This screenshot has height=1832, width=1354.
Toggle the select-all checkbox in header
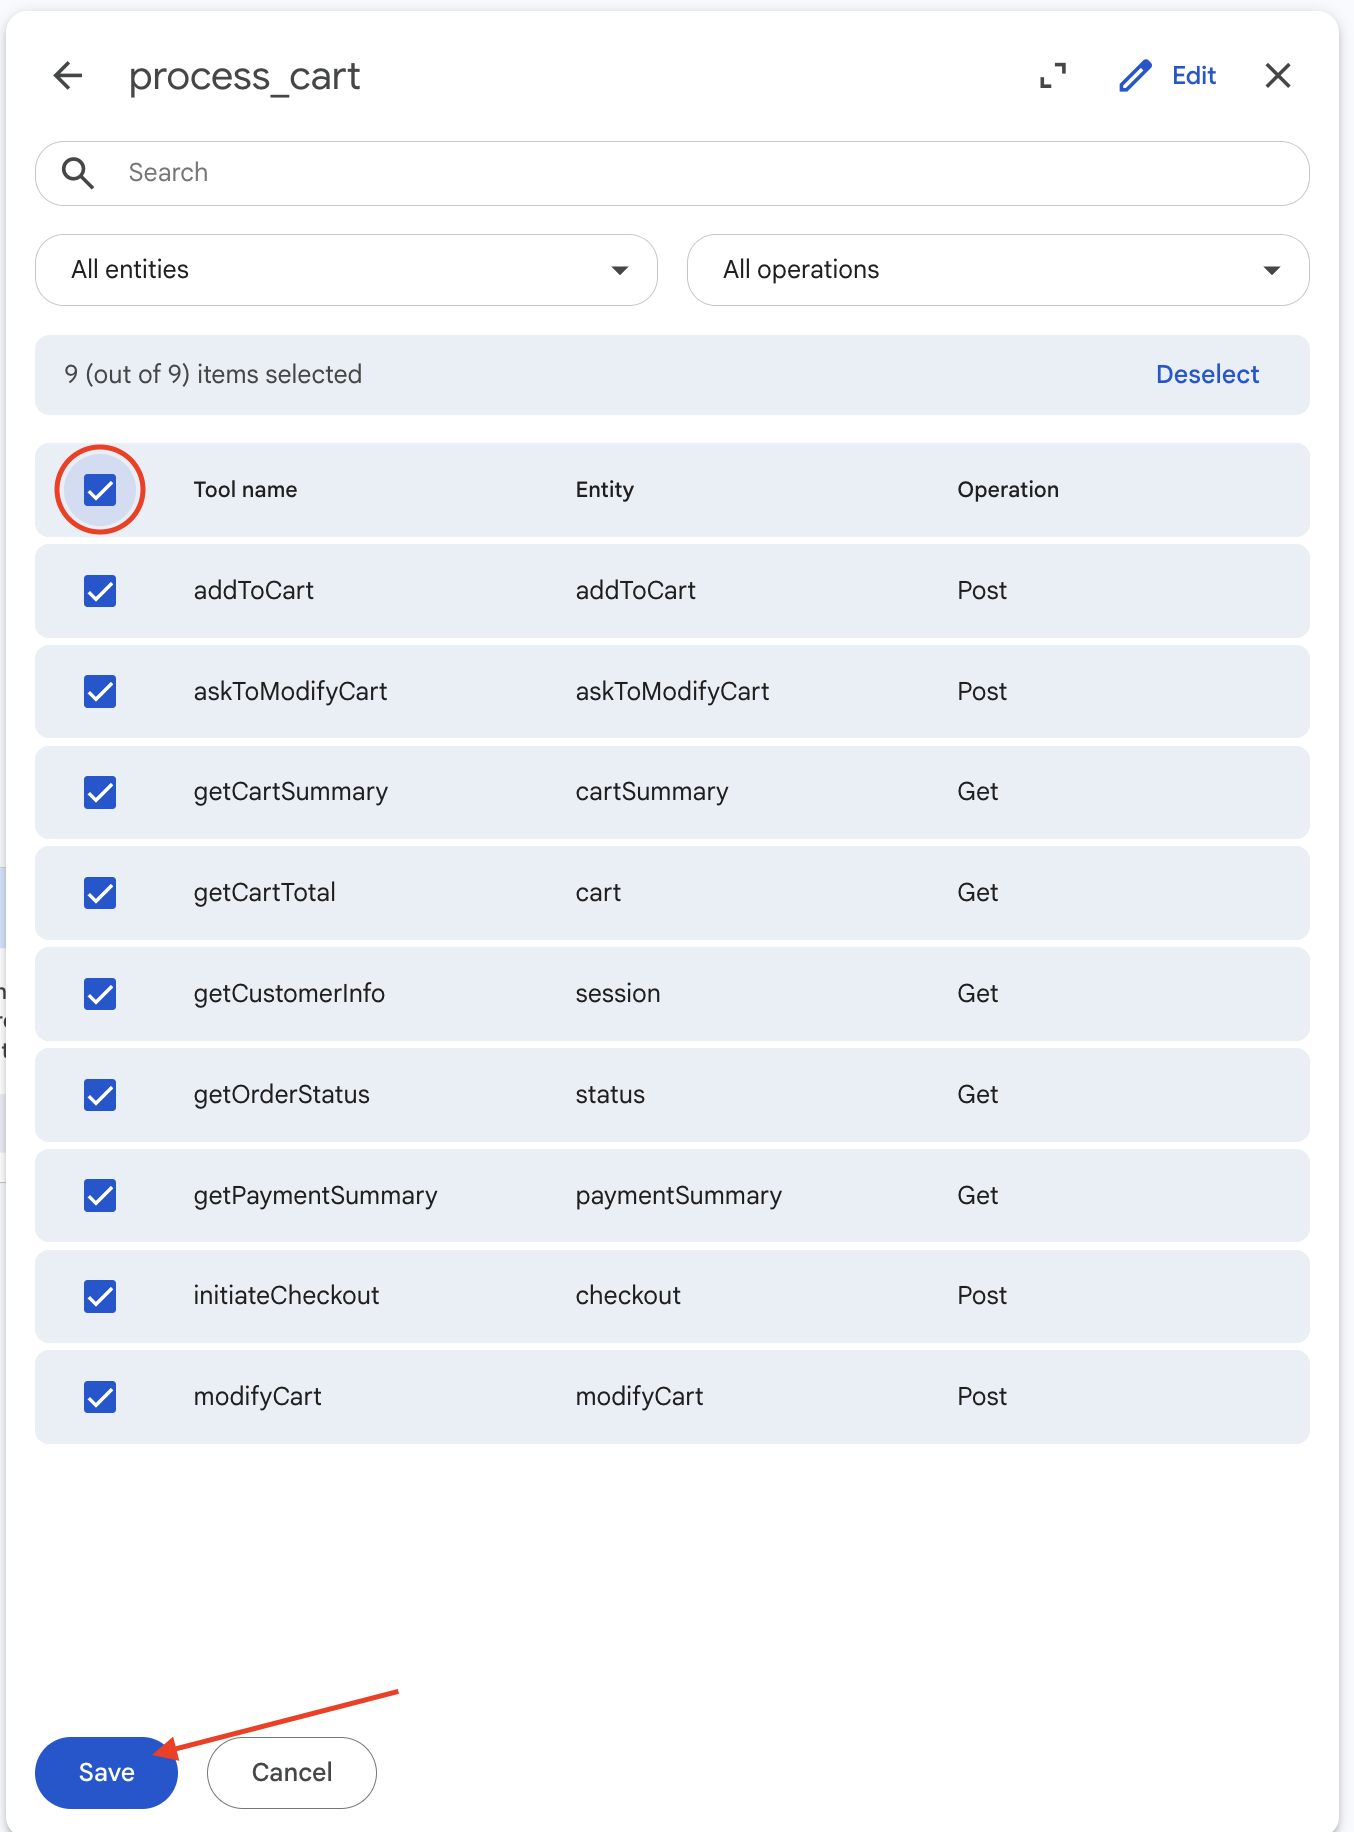tap(100, 490)
